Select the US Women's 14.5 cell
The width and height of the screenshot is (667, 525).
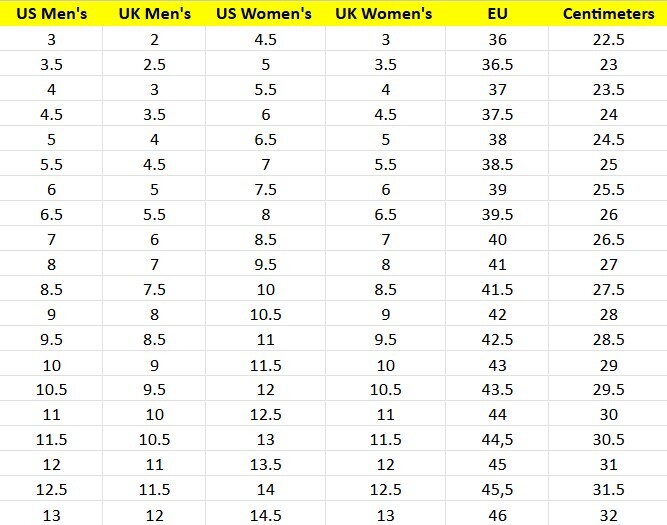[x=264, y=515]
